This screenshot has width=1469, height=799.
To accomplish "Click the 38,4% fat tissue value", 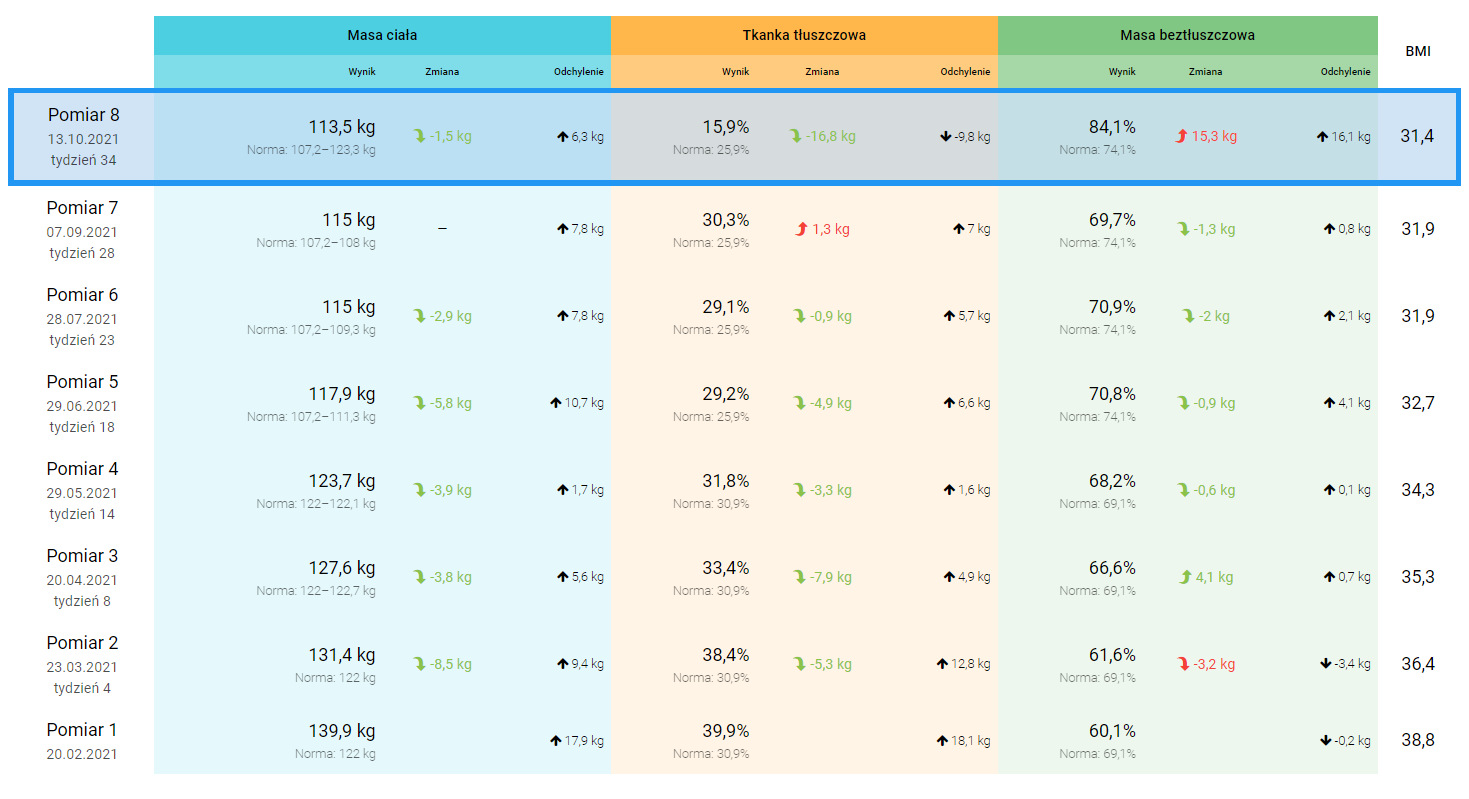I will pyautogui.click(x=726, y=655).
